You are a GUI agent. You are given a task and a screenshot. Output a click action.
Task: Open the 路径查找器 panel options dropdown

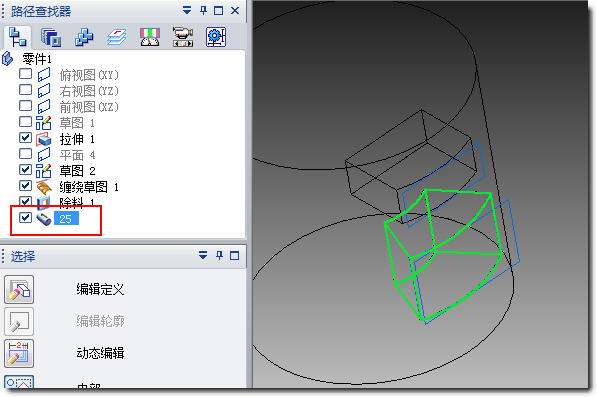tap(187, 10)
